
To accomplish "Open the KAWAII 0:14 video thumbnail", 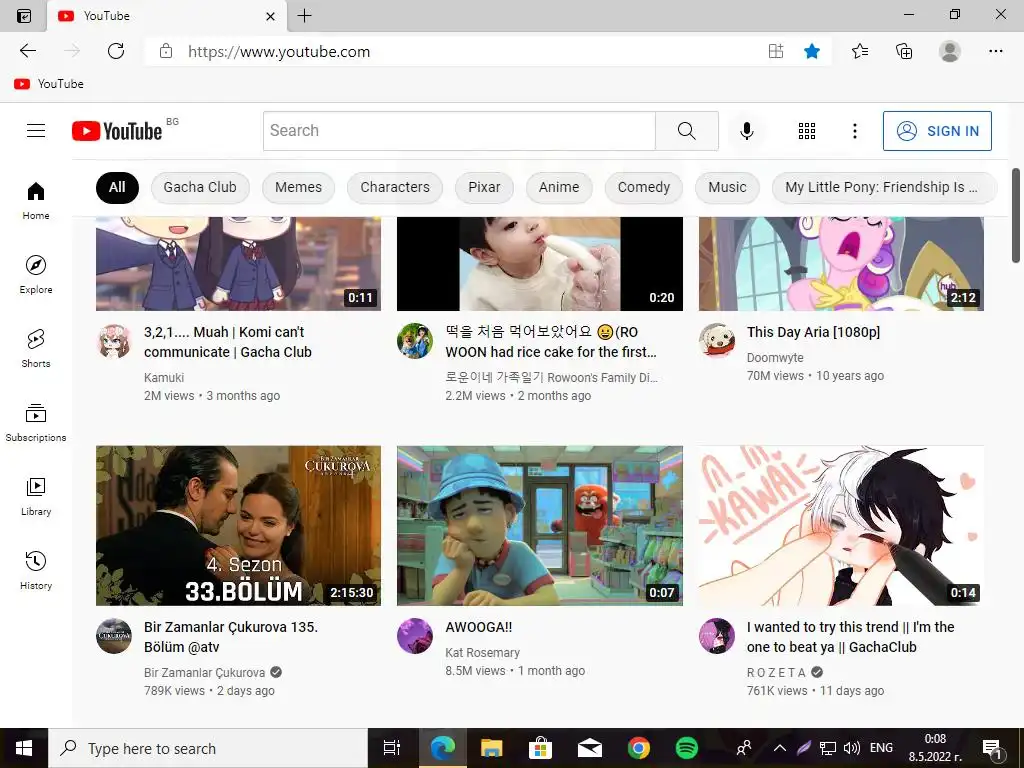I will pos(841,526).
